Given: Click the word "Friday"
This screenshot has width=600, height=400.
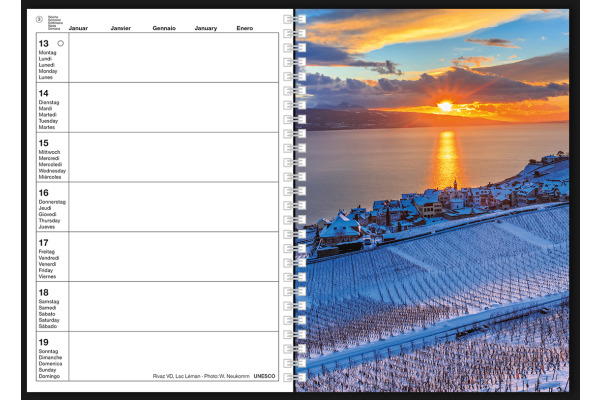Looking at the screenshot, I should click(46, 270).
